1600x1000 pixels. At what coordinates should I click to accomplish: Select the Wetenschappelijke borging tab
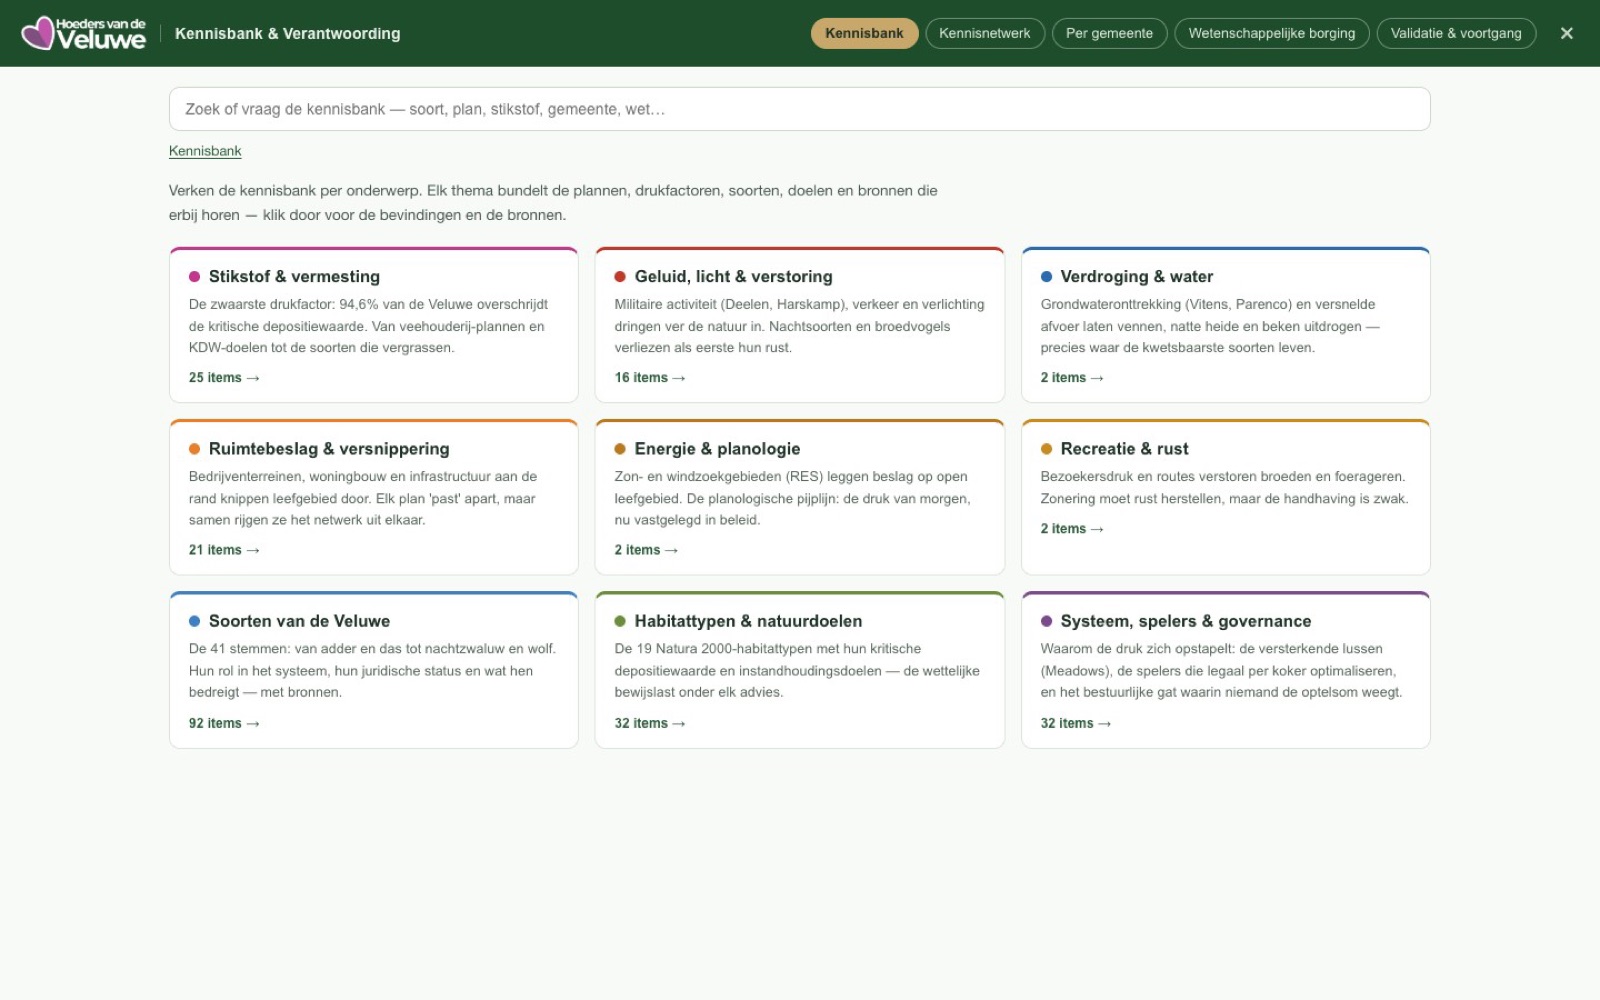(x=1271, y=33)
